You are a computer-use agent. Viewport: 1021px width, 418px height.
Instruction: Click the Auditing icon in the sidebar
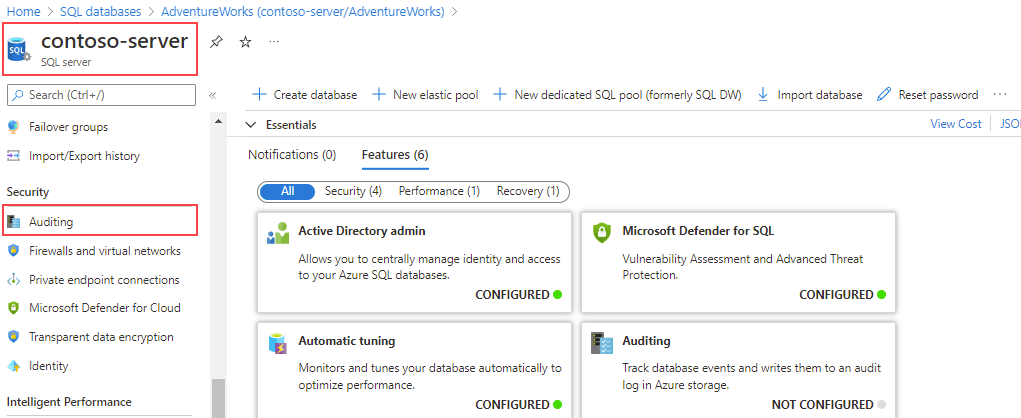tap(14, 222)
